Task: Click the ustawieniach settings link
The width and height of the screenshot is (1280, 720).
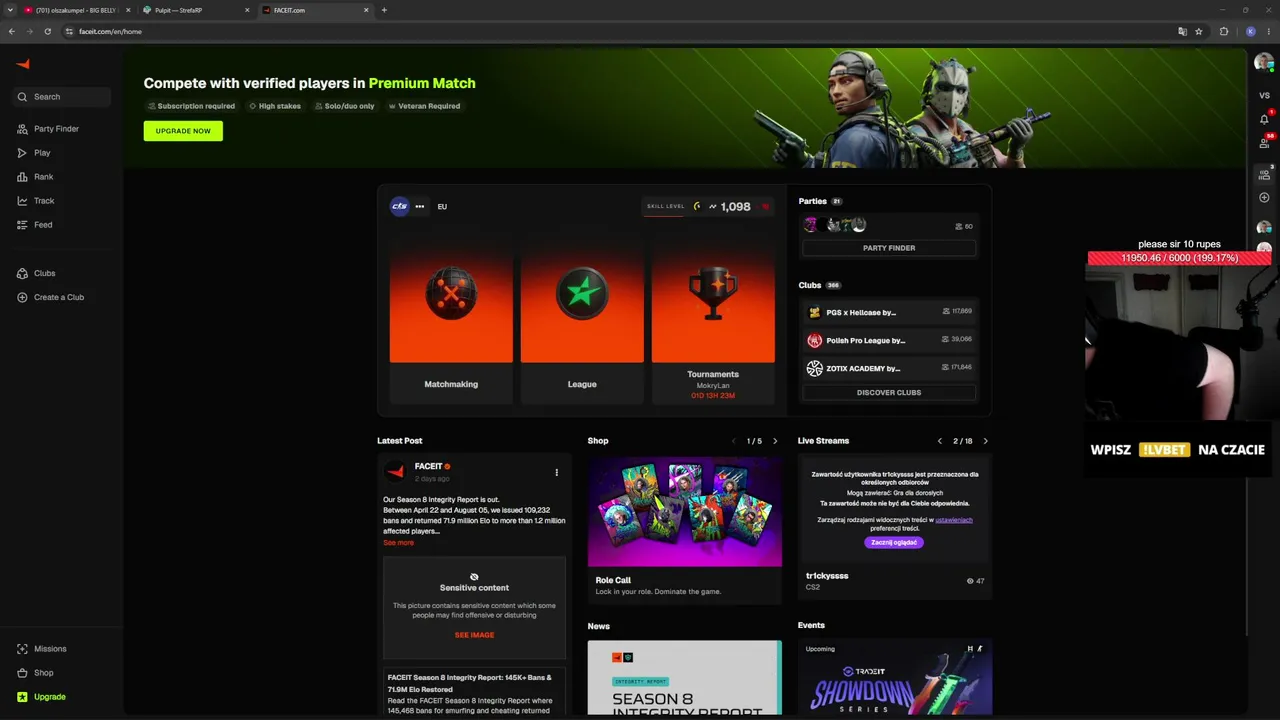Action: tap(954, 520)
